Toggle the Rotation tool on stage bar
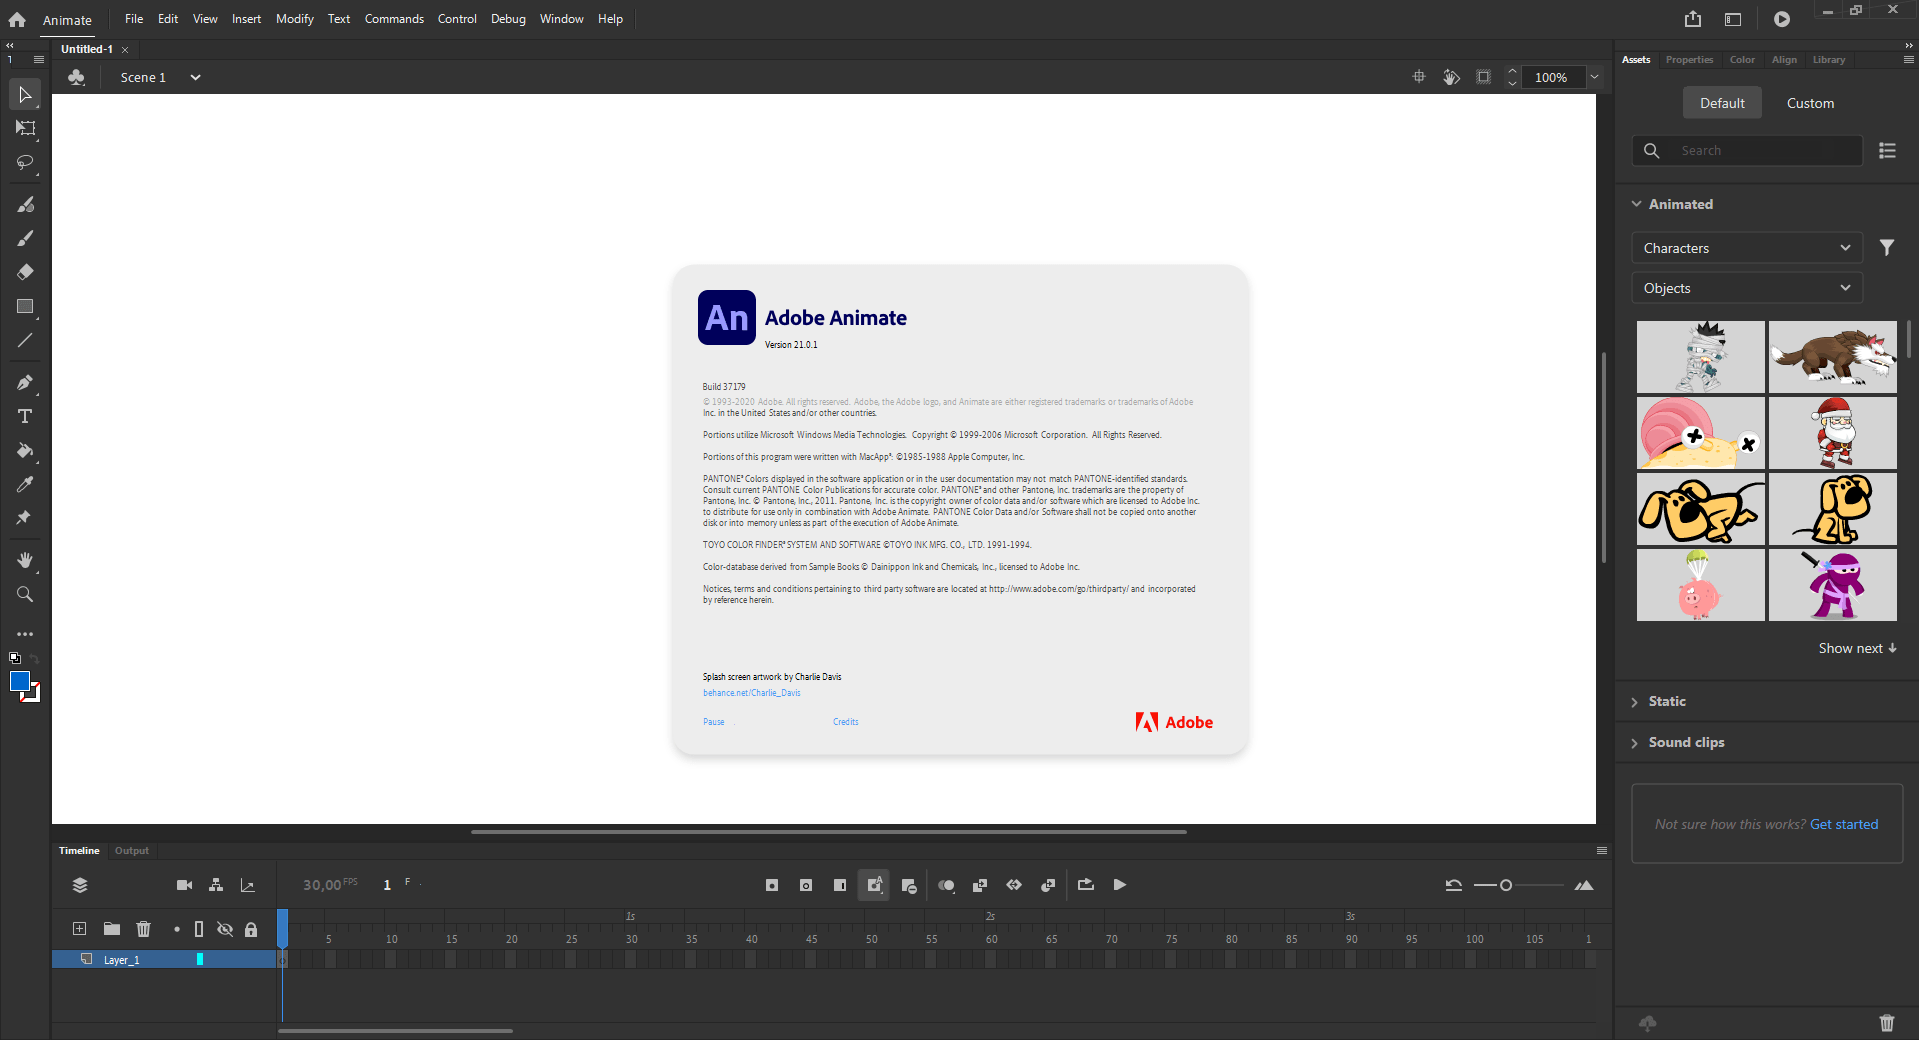Image resolution: width=1919 pixels, height=1040 pixels. [1451, 77]
